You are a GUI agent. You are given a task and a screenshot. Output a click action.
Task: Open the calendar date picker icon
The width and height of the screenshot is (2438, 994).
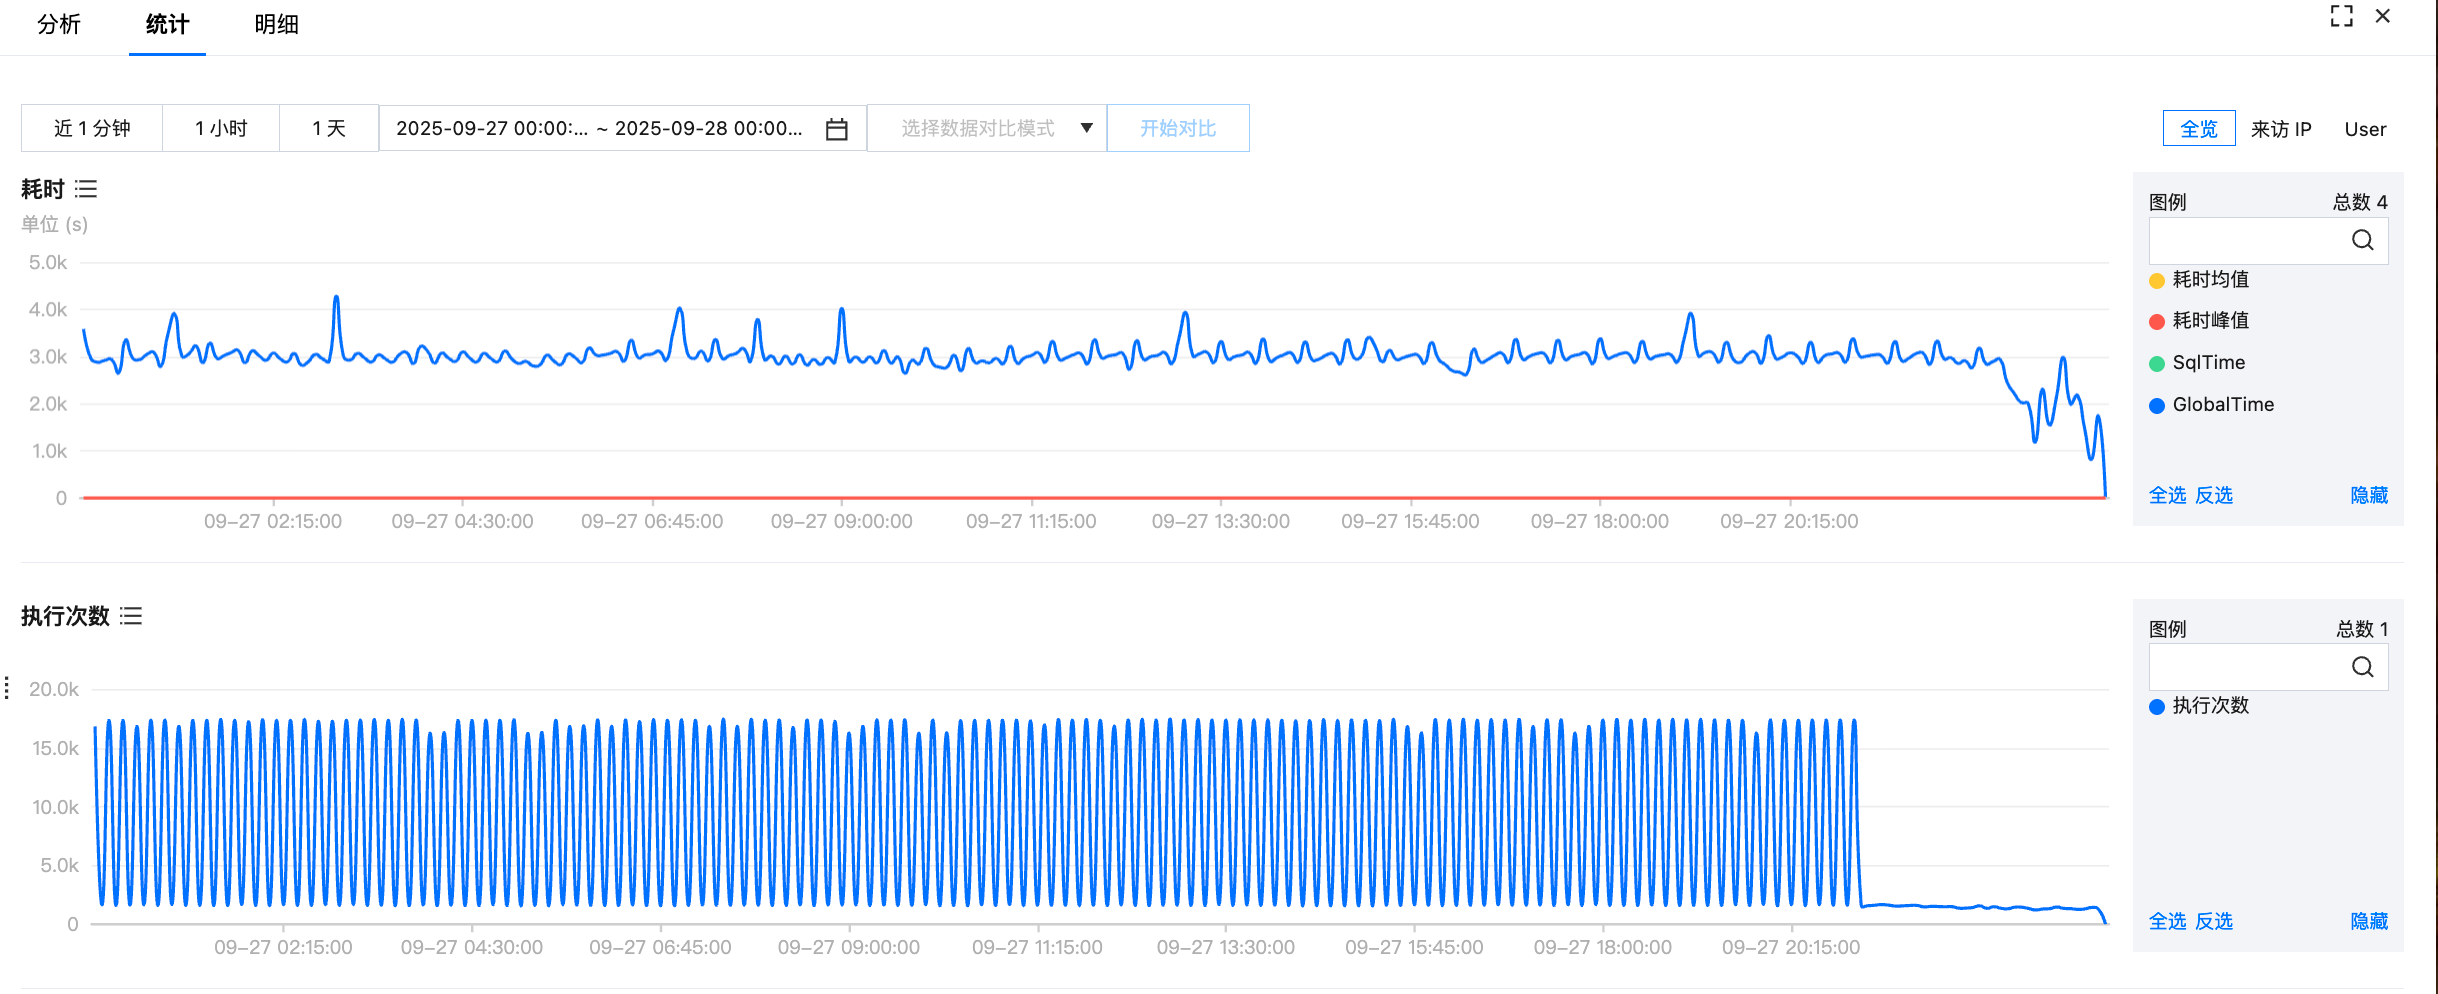[837, 129]
